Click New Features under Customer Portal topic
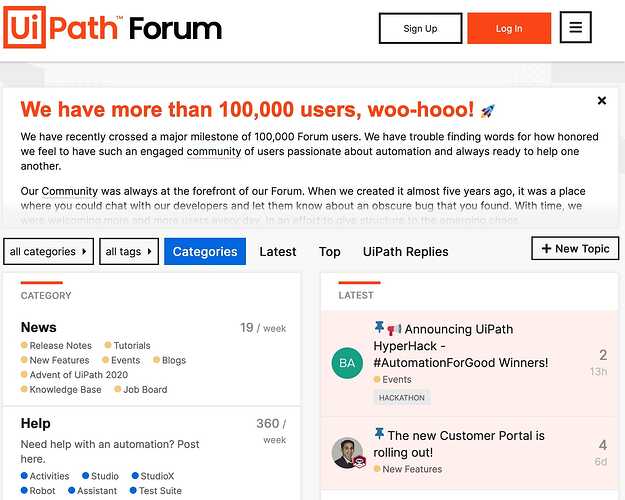Screen dimensions: 625x500 click(408, 469)
